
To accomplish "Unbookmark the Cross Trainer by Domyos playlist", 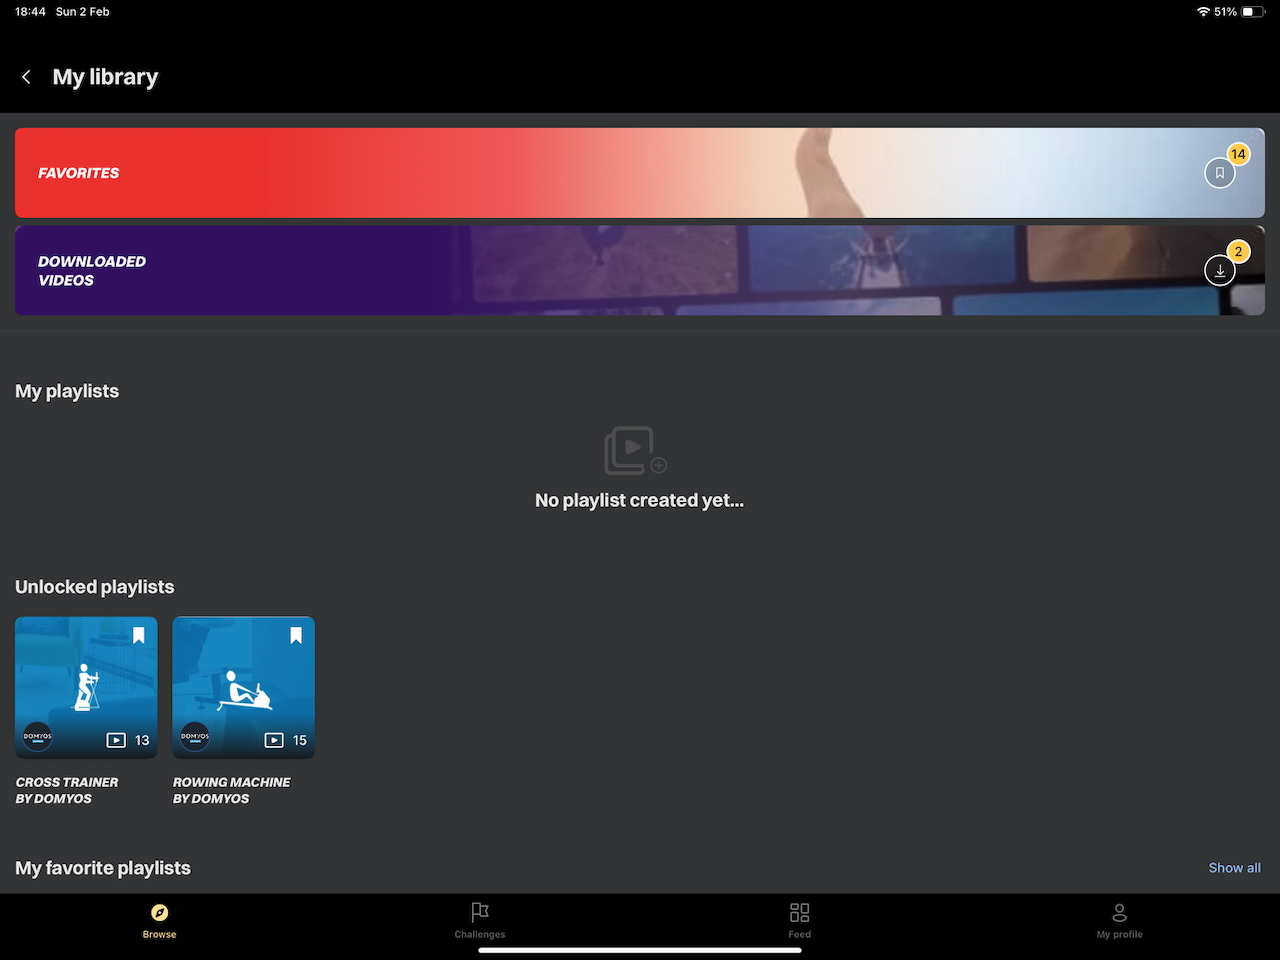I will point(138,635).
